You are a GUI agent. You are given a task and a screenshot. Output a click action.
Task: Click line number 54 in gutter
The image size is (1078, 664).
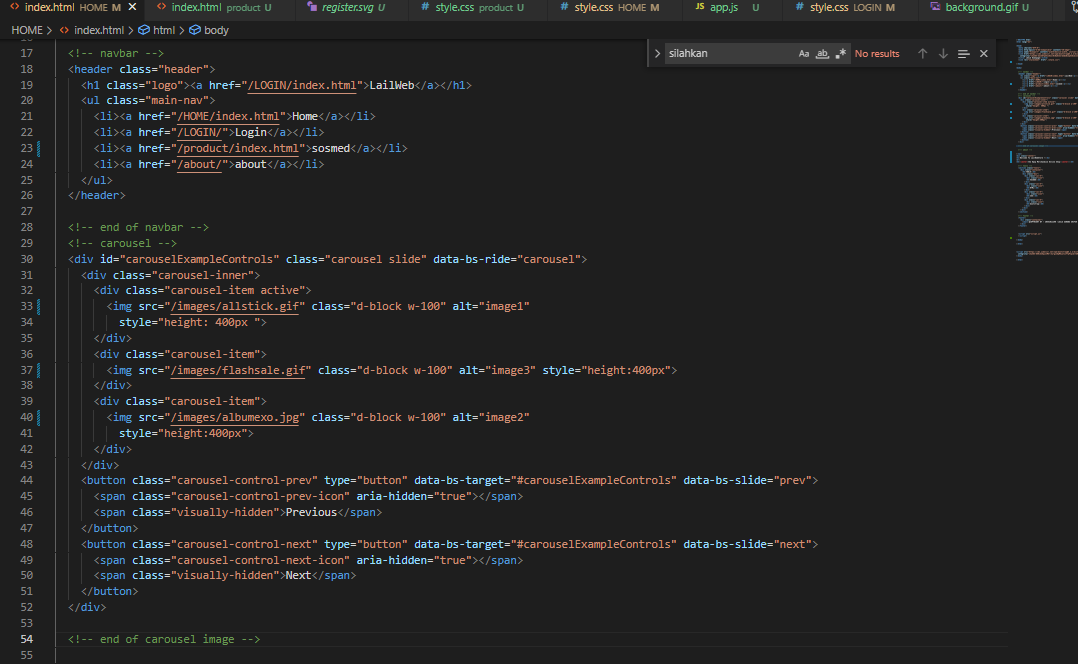point(26,639)
